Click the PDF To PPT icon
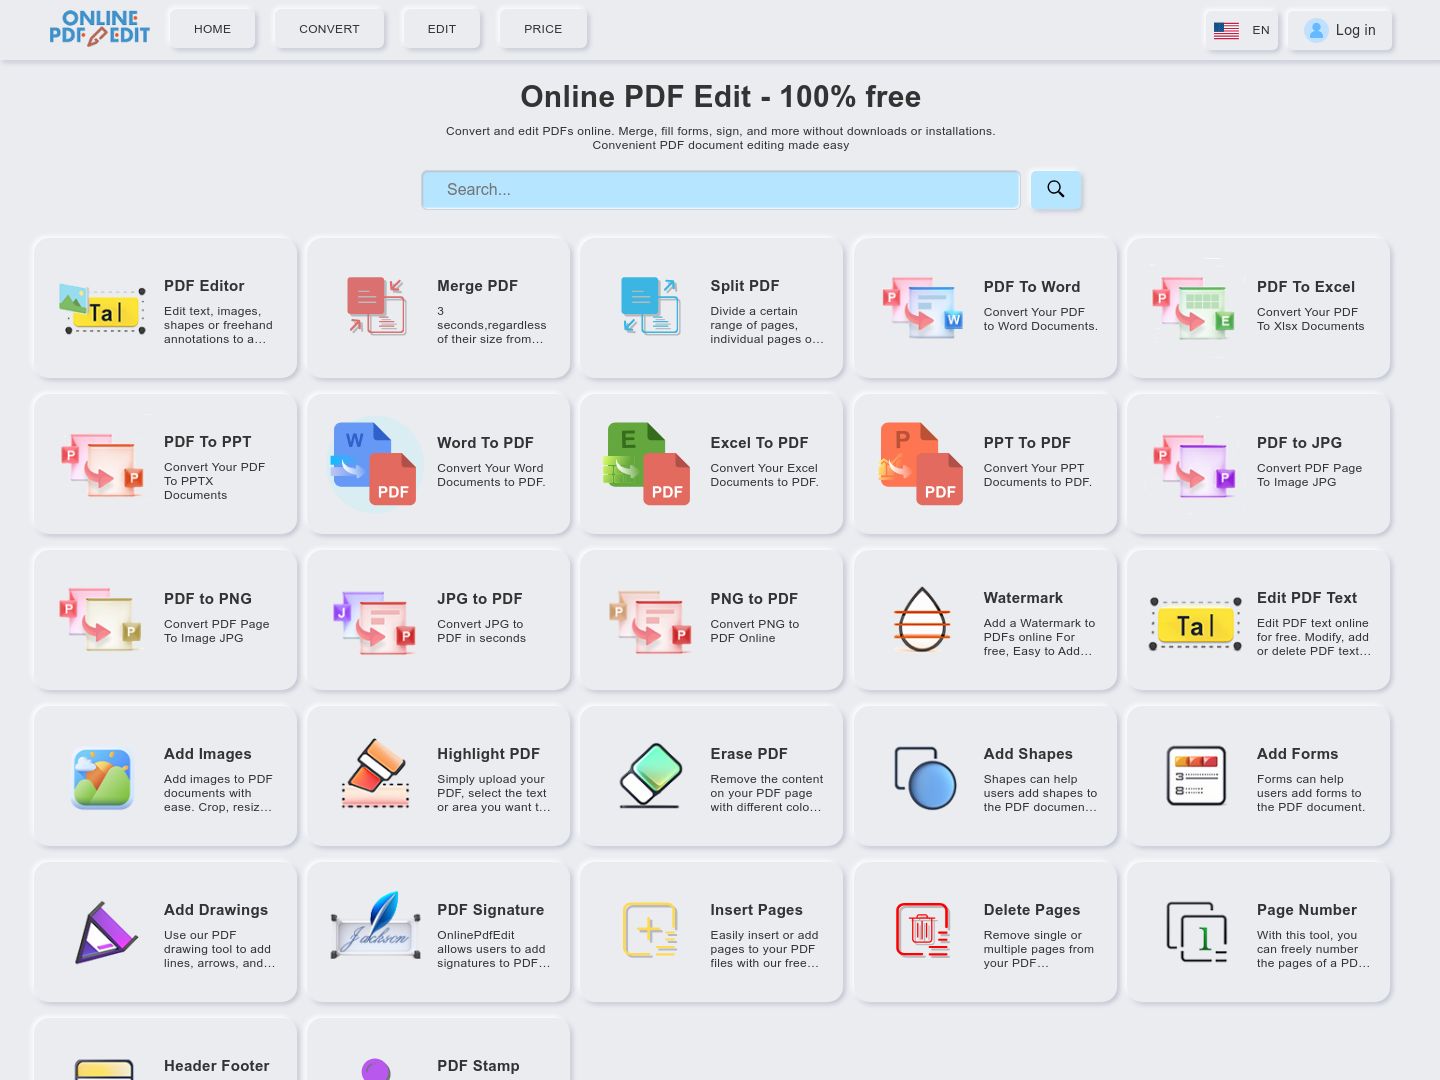This screenshot has width=1440, height=1080. click(x=102, y=465)
